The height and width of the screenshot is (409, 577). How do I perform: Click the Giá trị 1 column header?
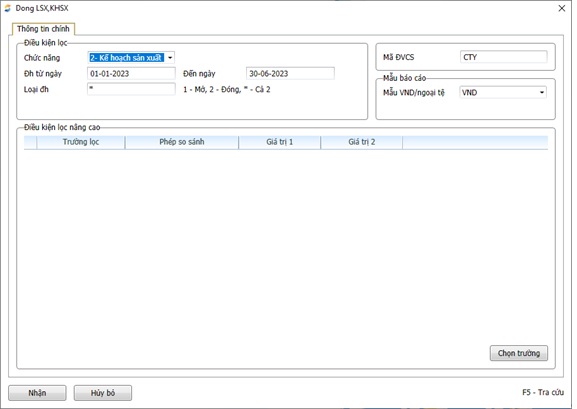click(280, 142)
